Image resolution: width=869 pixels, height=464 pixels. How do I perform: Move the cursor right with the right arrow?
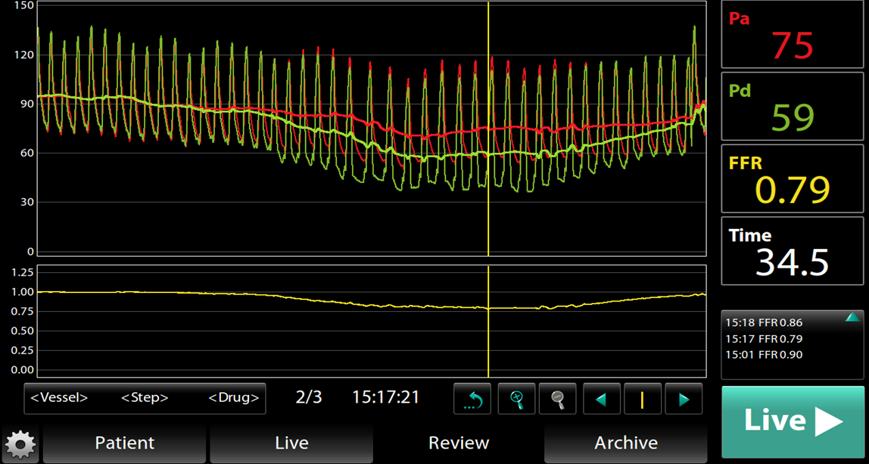pos(684,399)
